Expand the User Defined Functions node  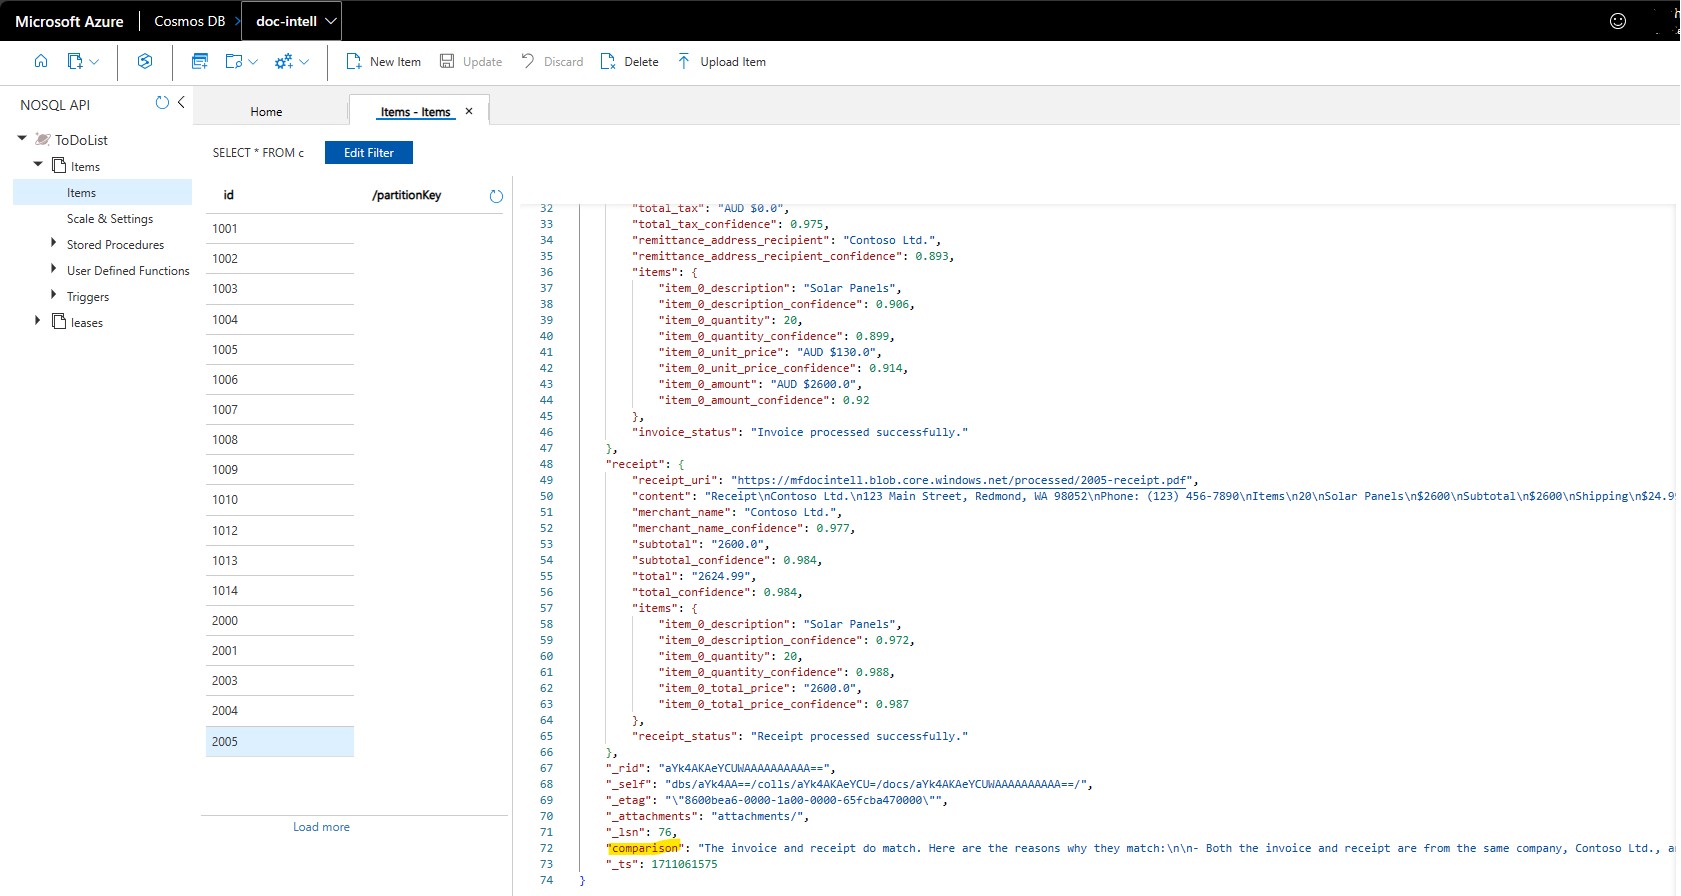tap(53, 269)
